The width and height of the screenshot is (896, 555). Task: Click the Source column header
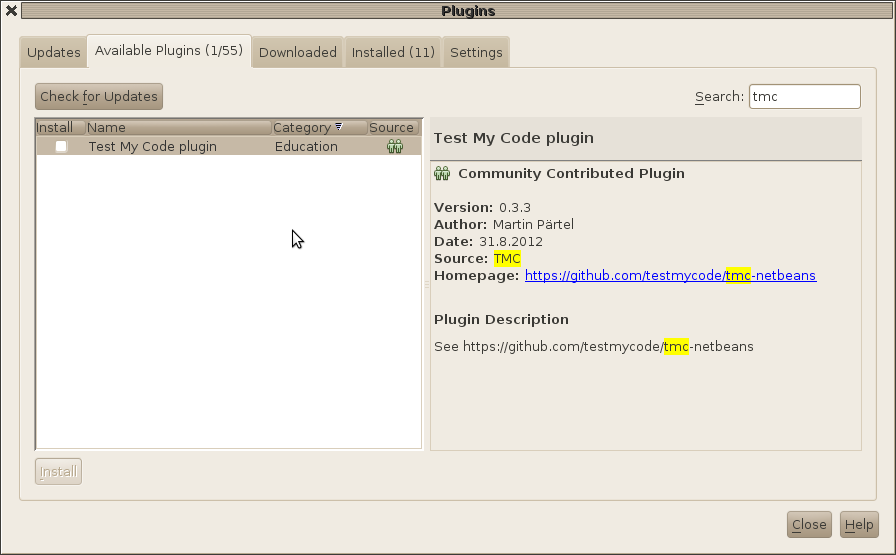pyautogui.click(x=393, y=127)
